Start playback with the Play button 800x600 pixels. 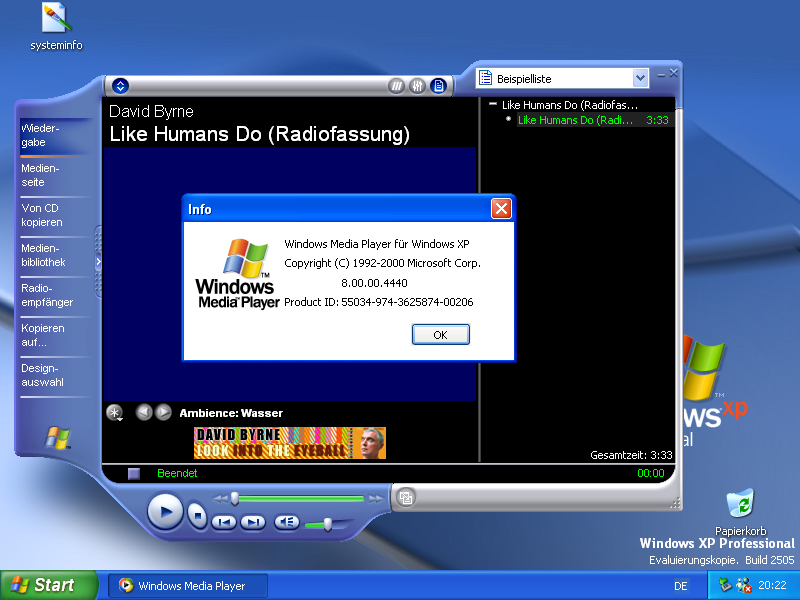point(165,512)
